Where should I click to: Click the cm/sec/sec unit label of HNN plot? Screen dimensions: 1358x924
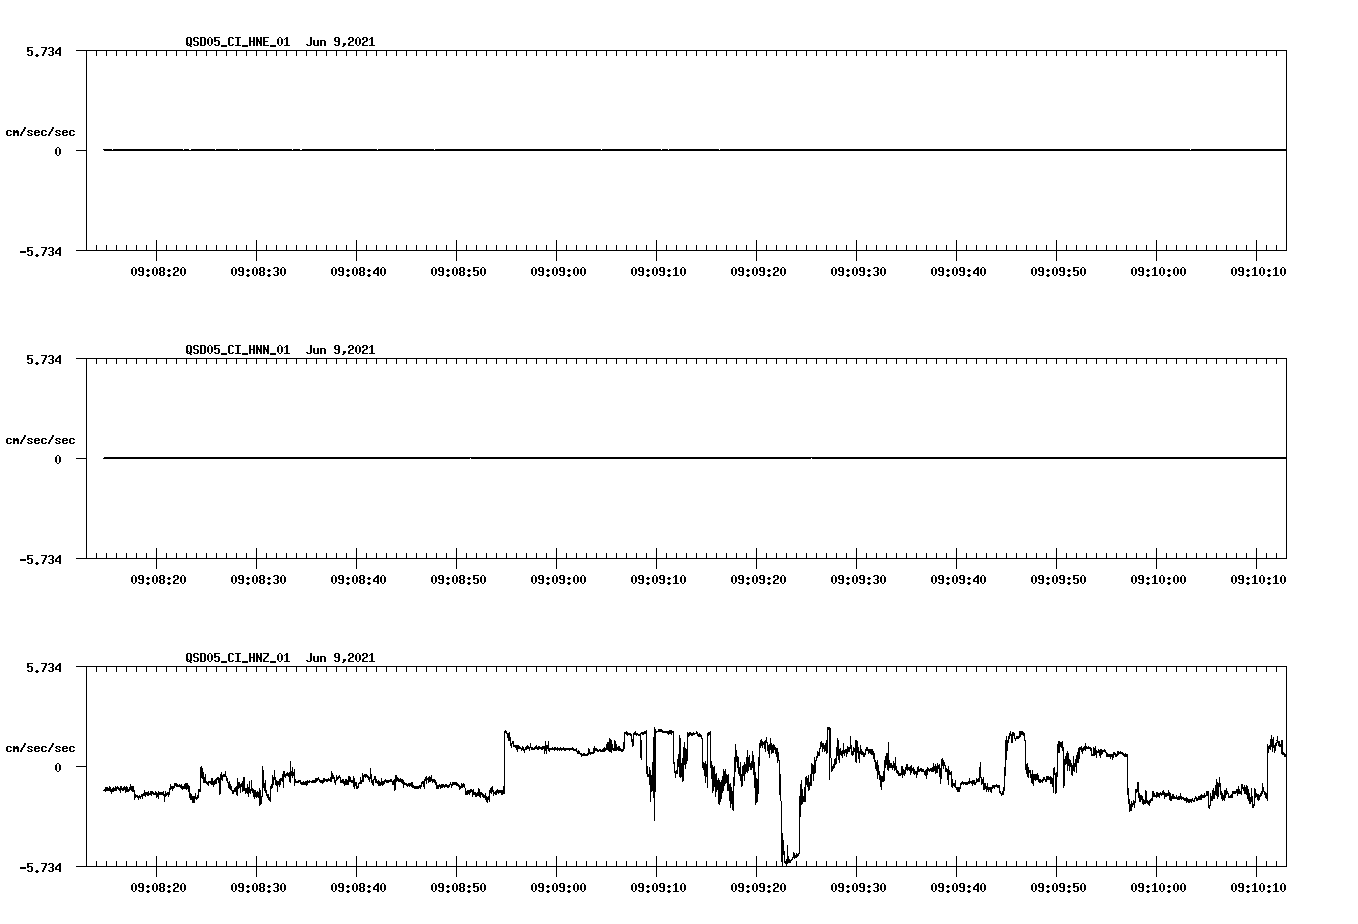[x=40, y=440]
